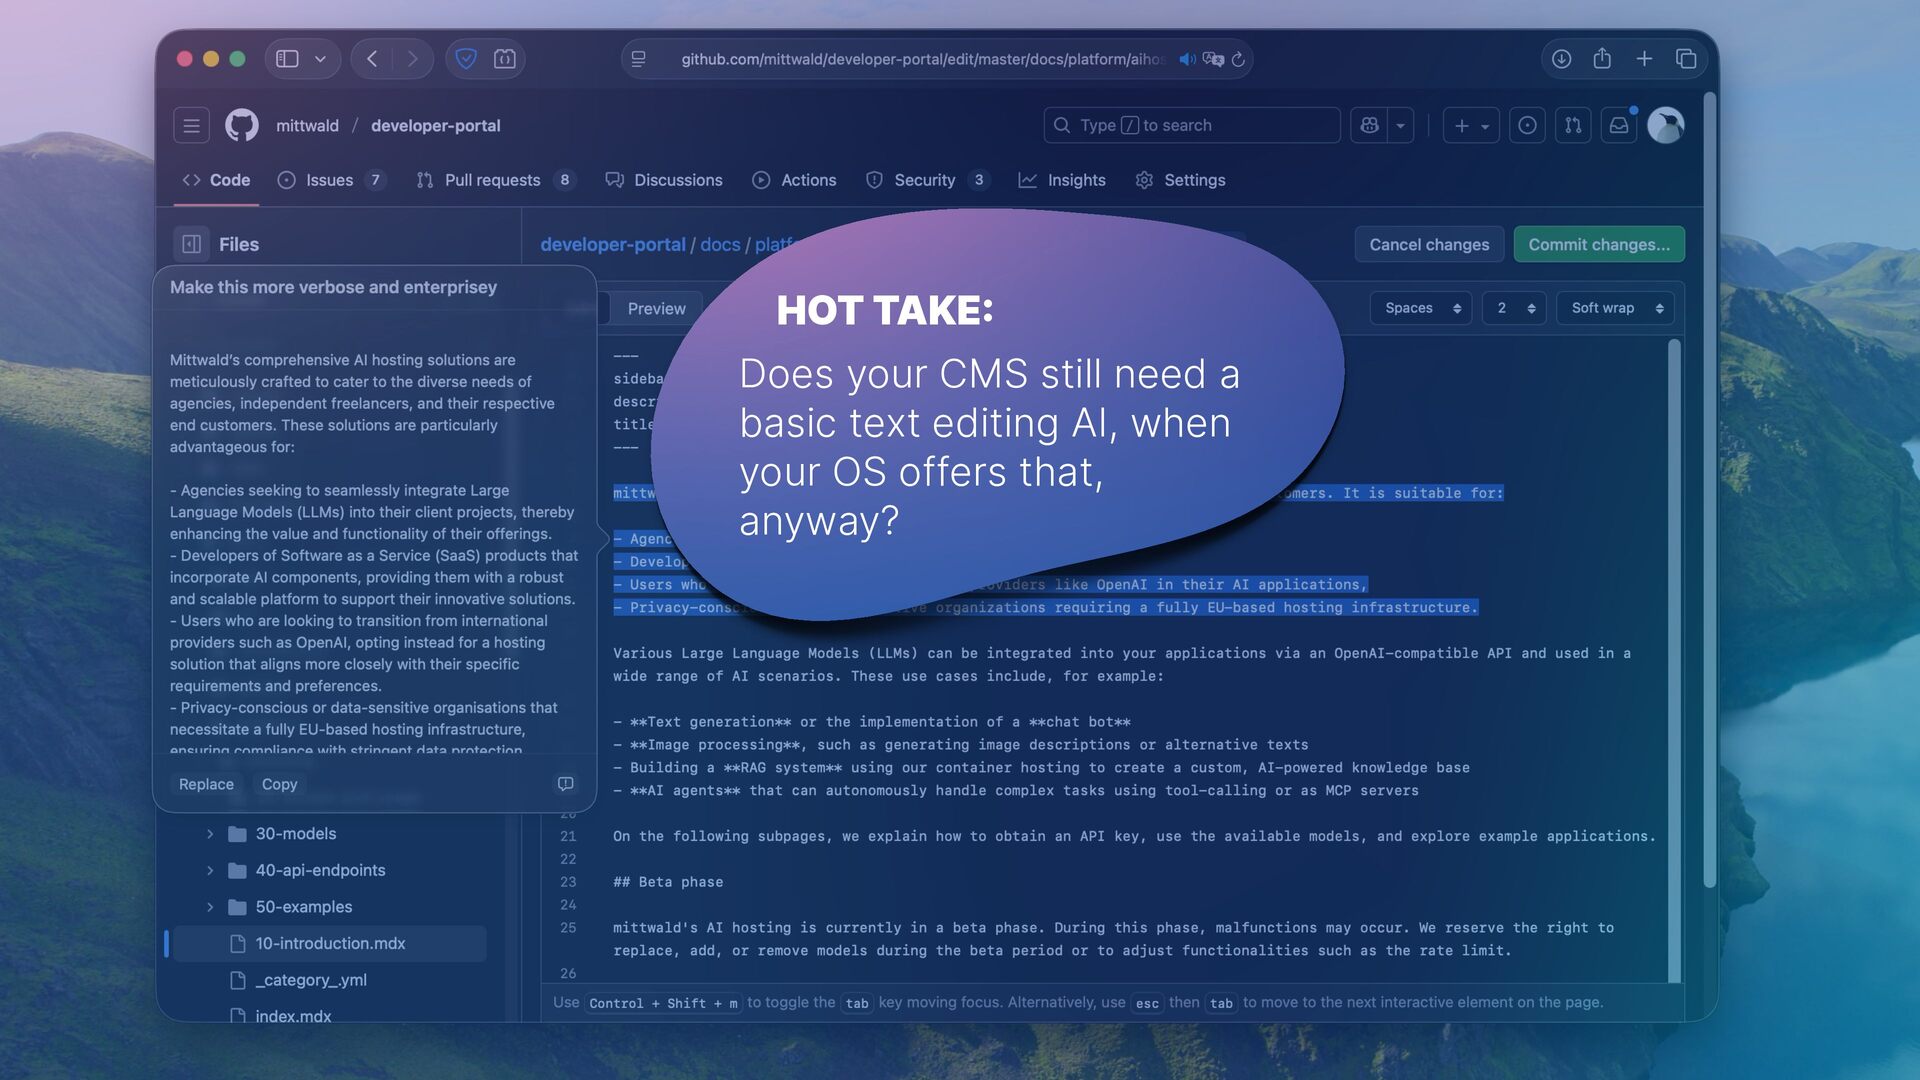Click the Type to search field
The width and height of the screenshot is (1920, 1080).
pyautogui.click(x=1190, y=125)
